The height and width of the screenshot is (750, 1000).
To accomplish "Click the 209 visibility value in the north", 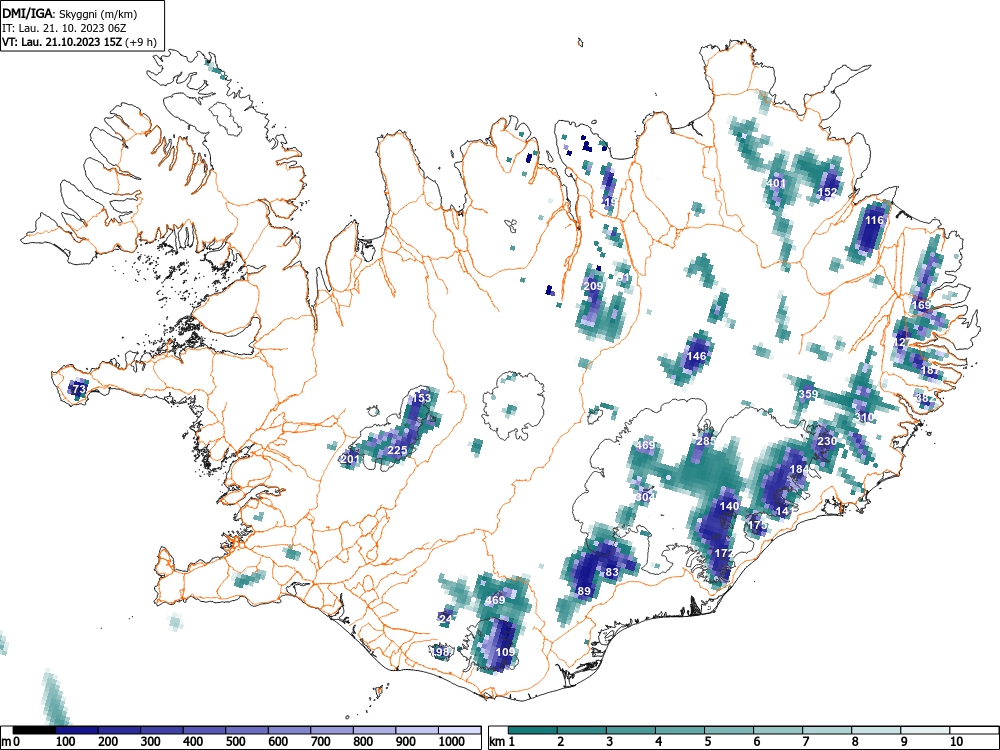I will point(593,286).
